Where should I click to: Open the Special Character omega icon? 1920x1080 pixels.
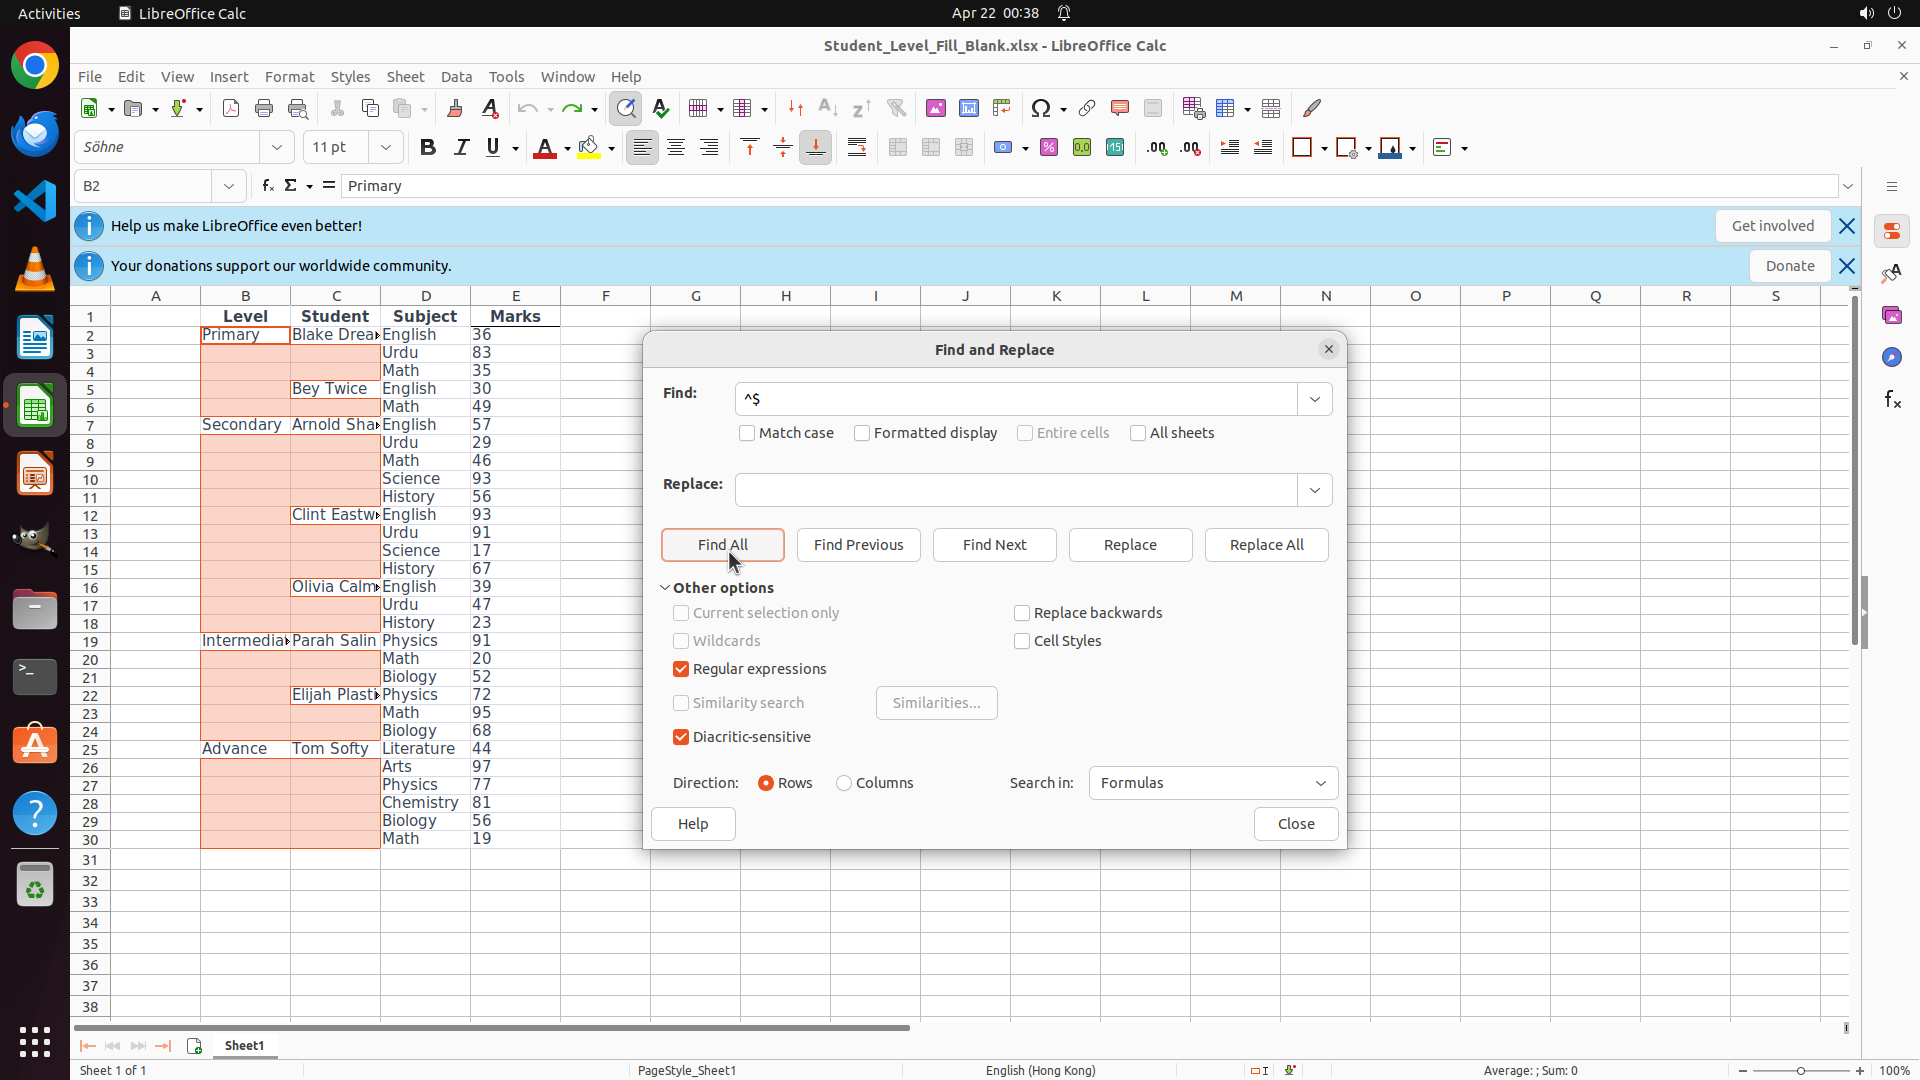click(x=1041, y=108)
